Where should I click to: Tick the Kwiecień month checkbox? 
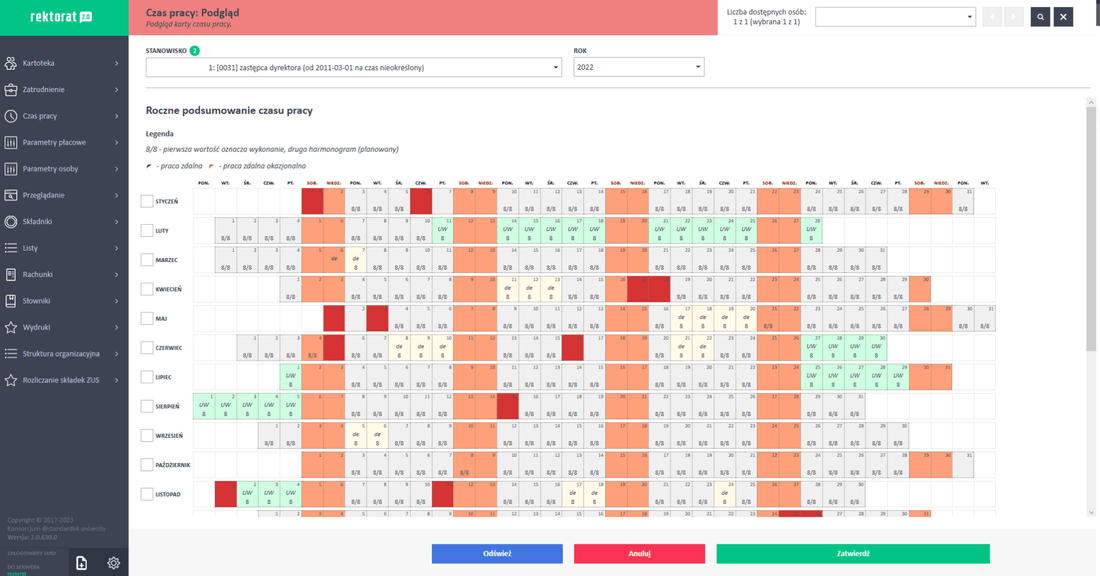click(147, 289)
